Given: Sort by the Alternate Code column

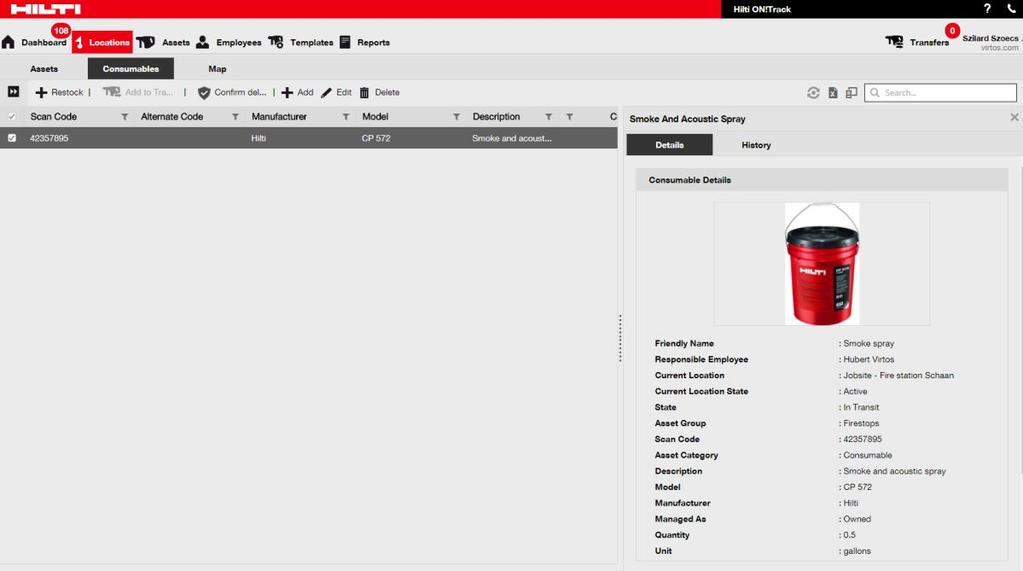Looking at the screenshot, I should pos(172,117).
